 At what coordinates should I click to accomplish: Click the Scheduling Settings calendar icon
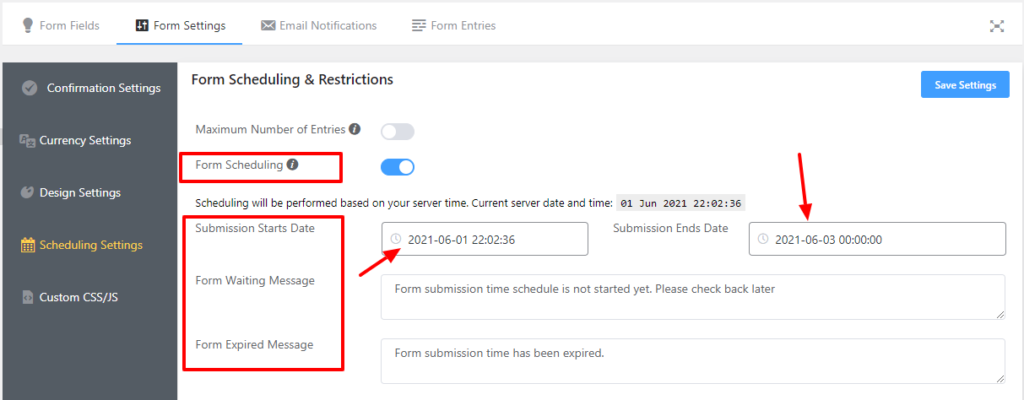click(28, 245)
